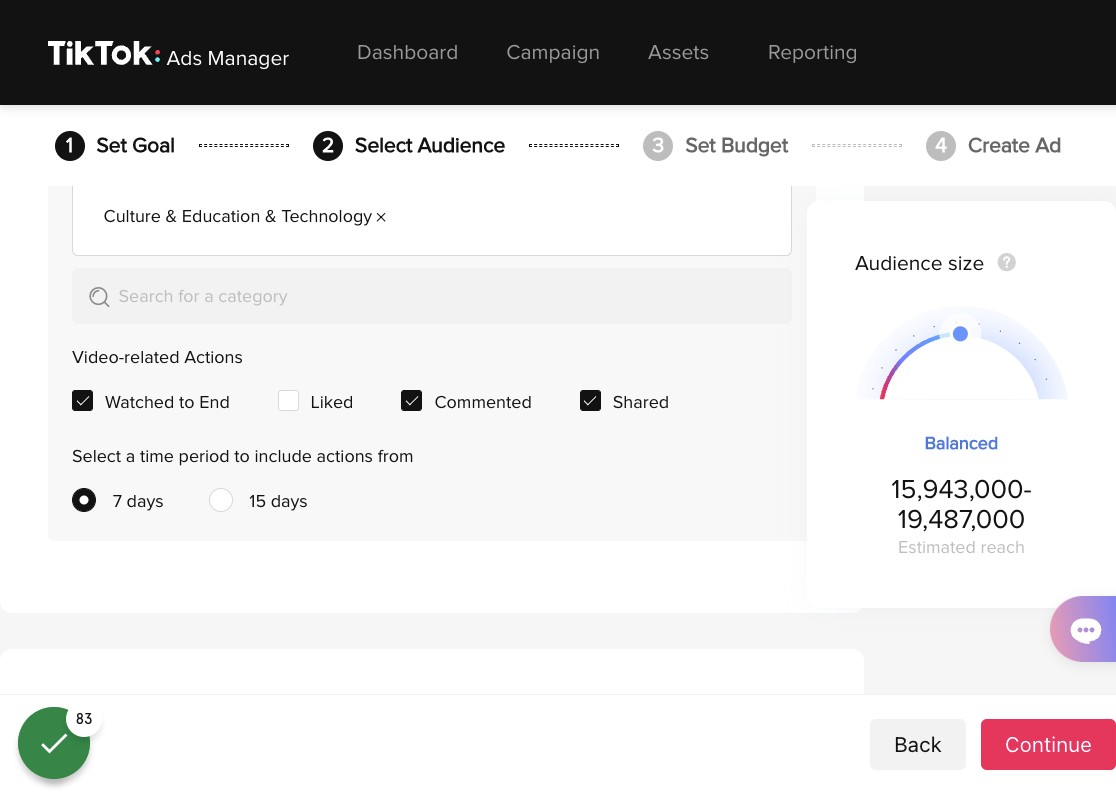
Task: Click the audience size gauge indicator dot
Action: click(960, 334)
